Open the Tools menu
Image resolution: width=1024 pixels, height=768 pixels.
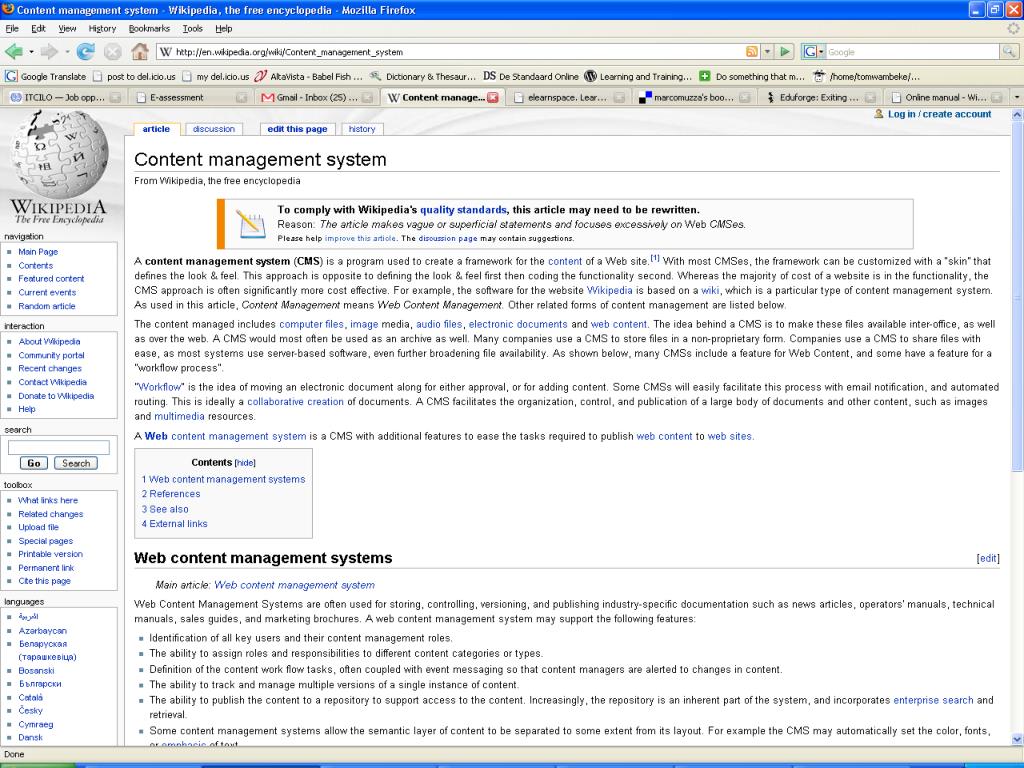192,29
